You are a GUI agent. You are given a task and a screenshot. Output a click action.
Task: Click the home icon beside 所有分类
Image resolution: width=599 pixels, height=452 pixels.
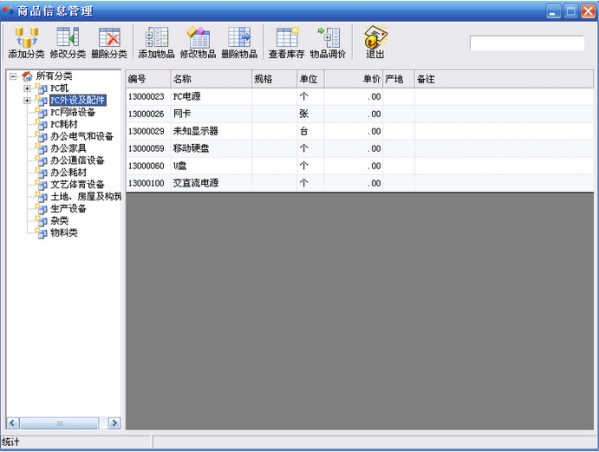[x=27, y=76]
